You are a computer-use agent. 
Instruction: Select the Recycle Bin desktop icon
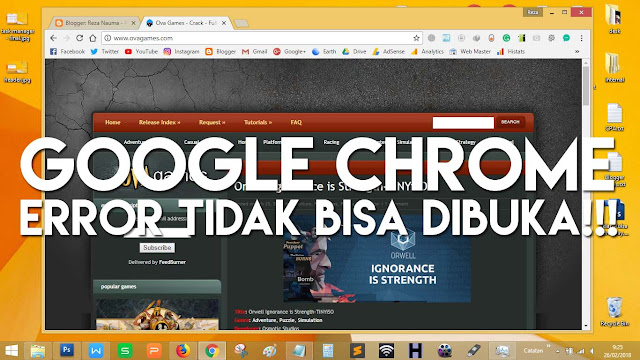click(614, 311)
